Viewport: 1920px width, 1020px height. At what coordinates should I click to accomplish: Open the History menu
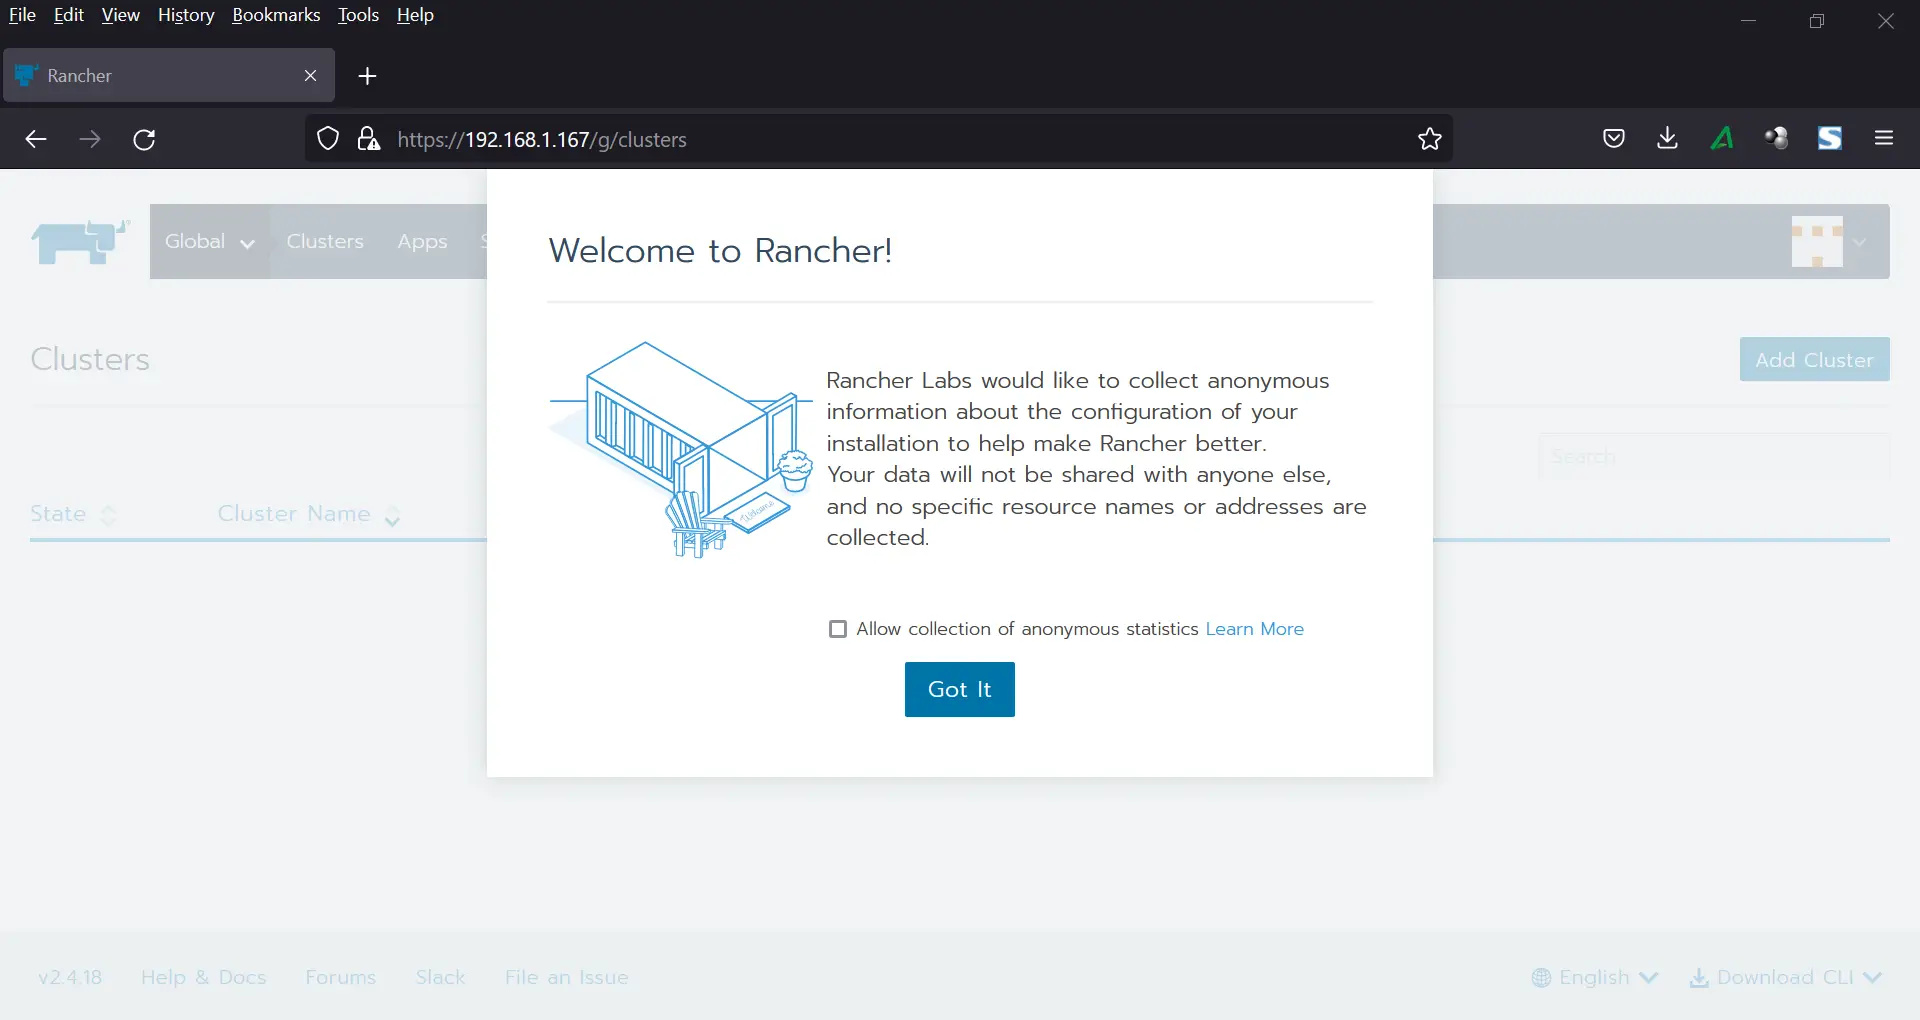186,15
